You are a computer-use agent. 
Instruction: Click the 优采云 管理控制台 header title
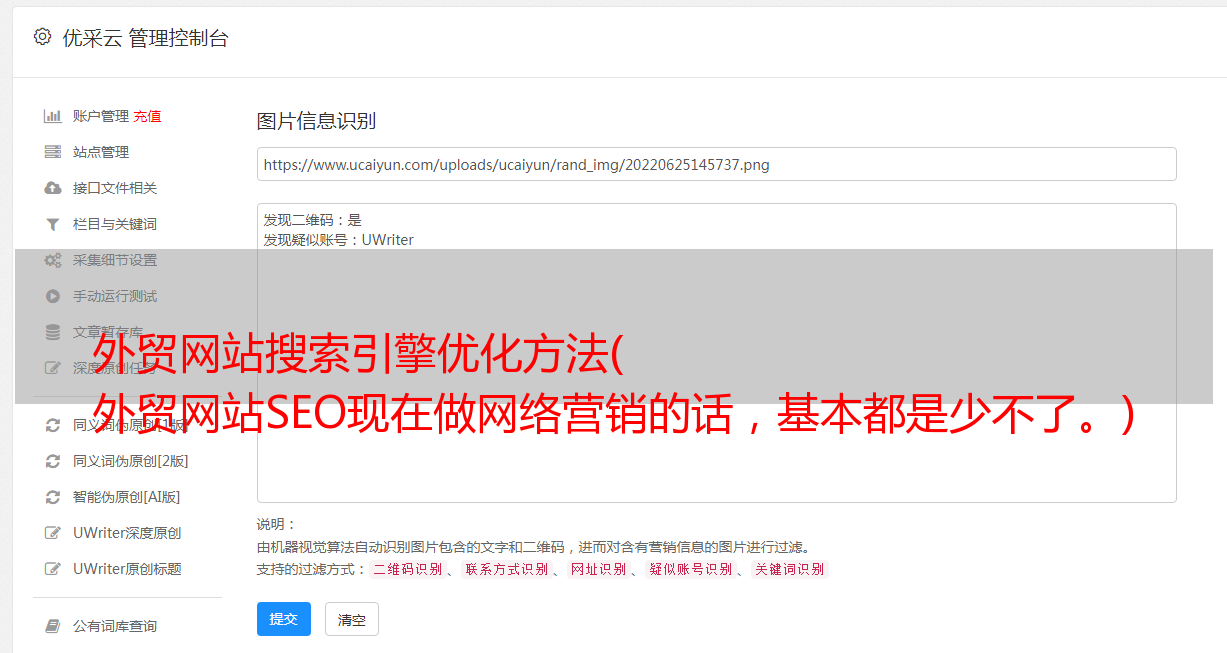[145, 38]
